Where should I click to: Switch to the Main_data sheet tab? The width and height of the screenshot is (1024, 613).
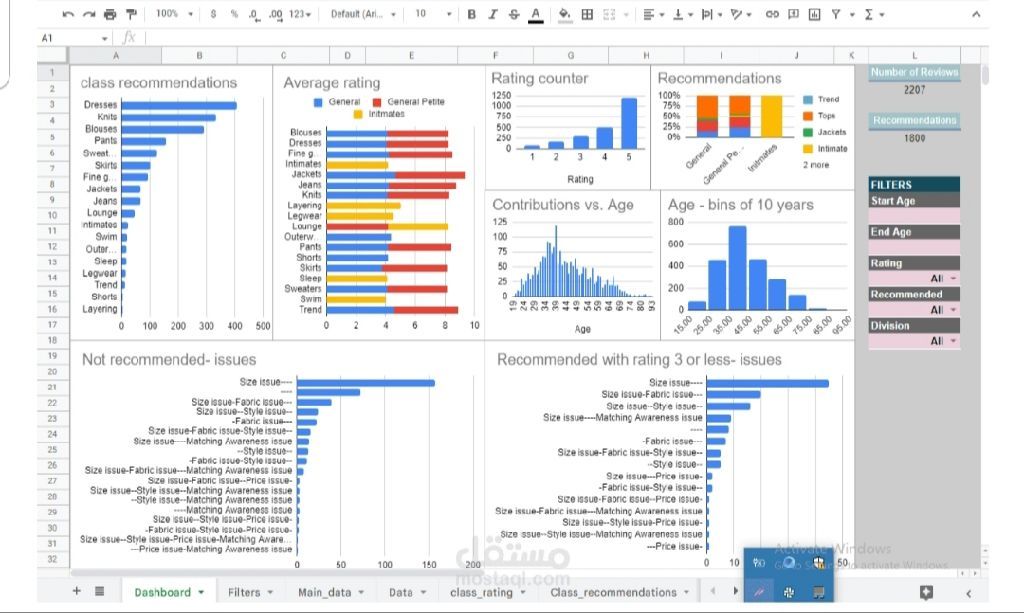(324, 592)
